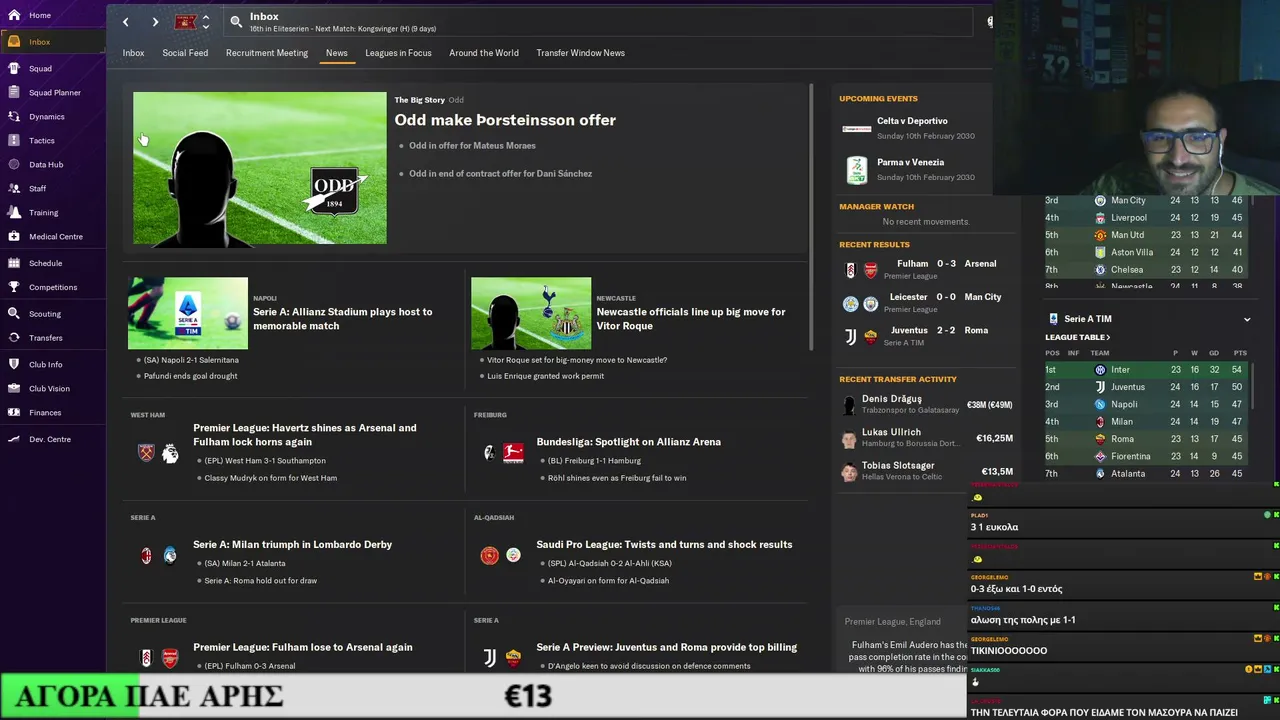Open the Around the World tab

tap(484, 53)
